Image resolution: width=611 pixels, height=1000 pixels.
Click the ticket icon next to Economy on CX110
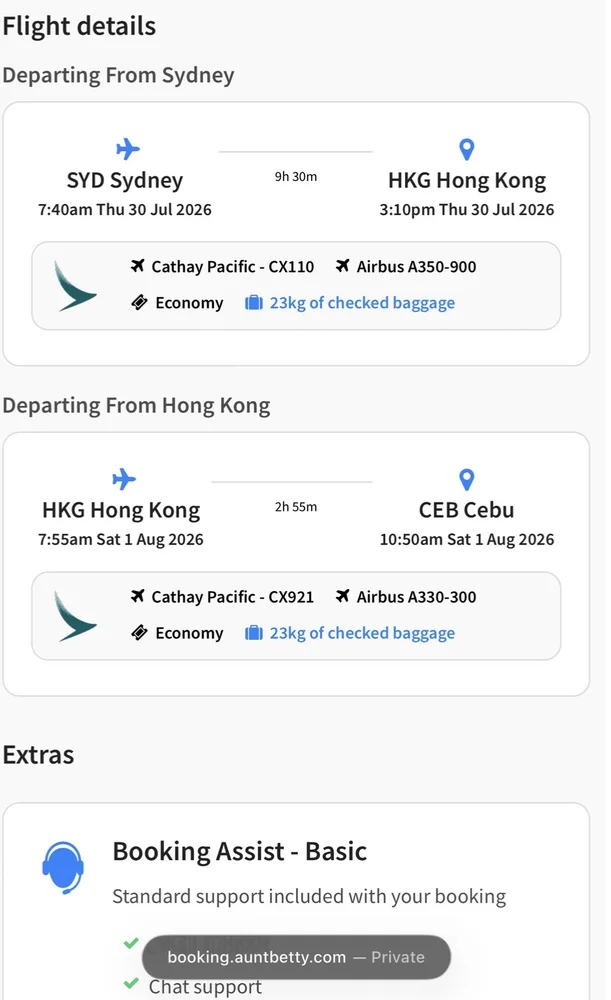click(139, 302)
